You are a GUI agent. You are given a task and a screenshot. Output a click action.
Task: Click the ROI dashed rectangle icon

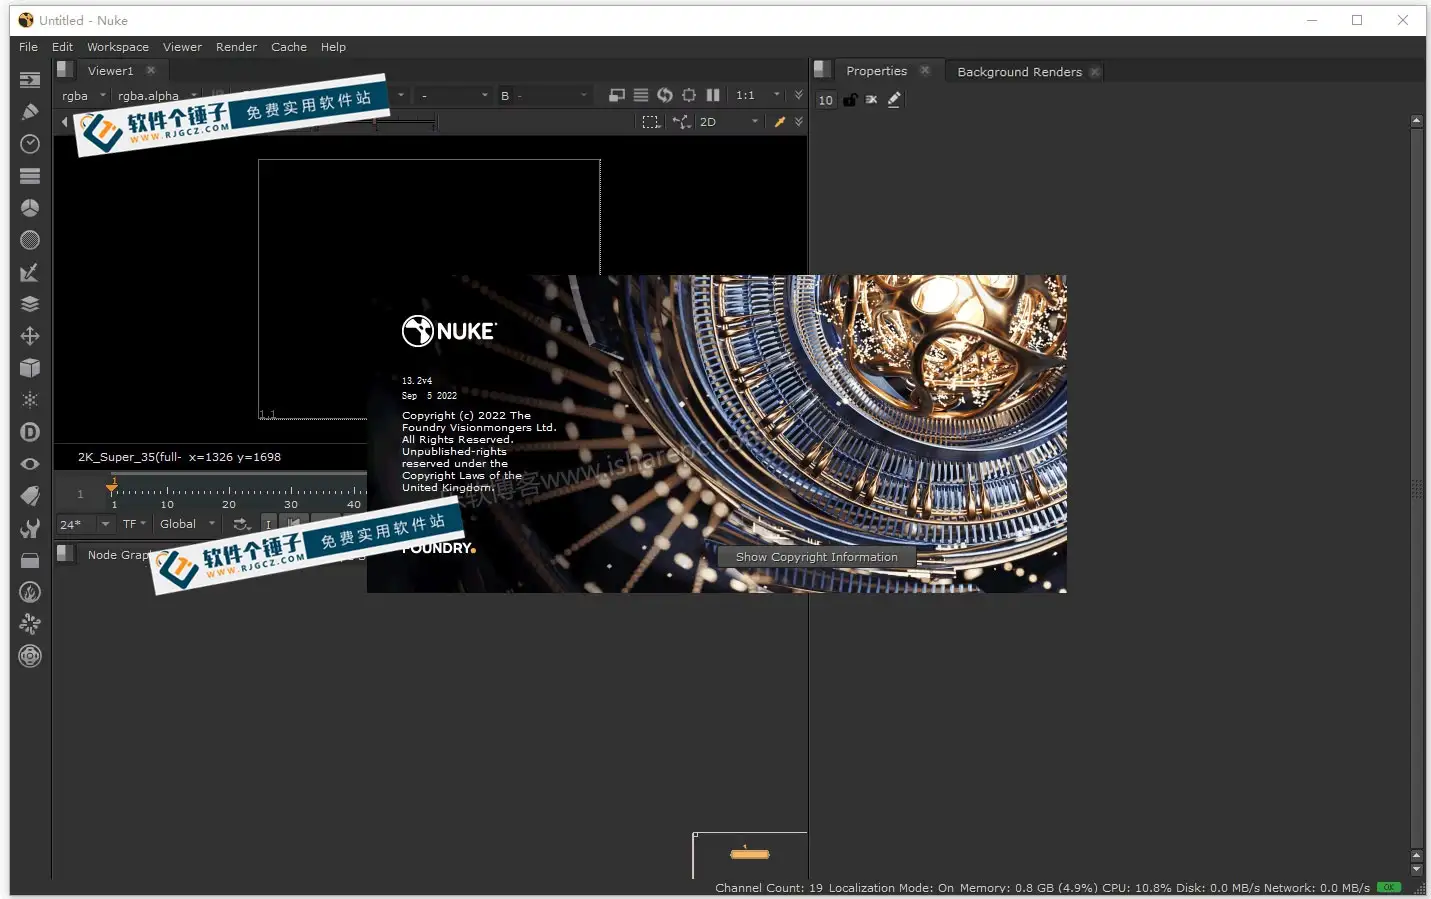click(651, 122)
